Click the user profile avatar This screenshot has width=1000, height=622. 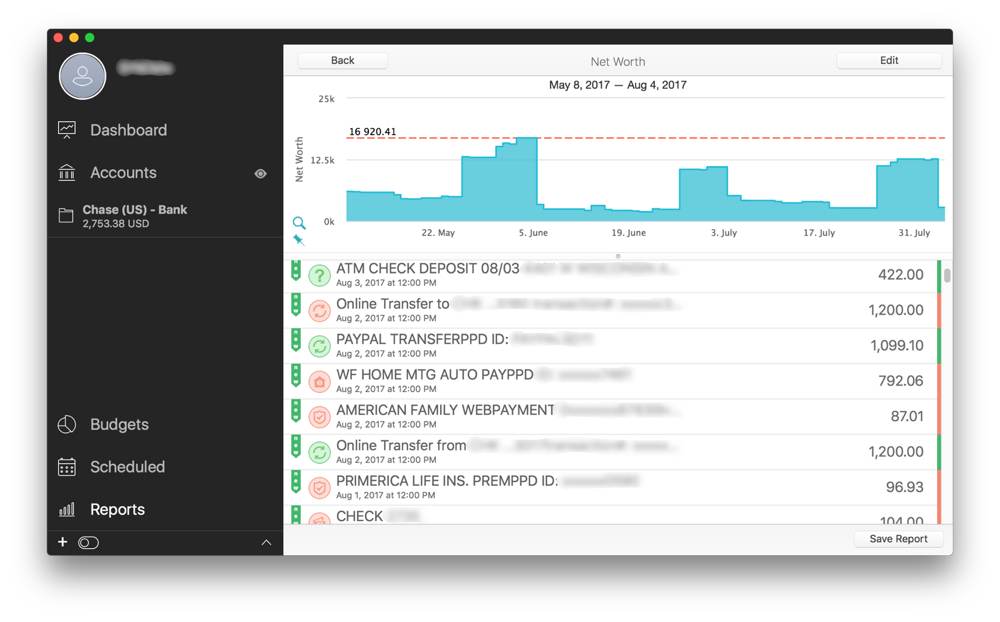click(83, 76)
